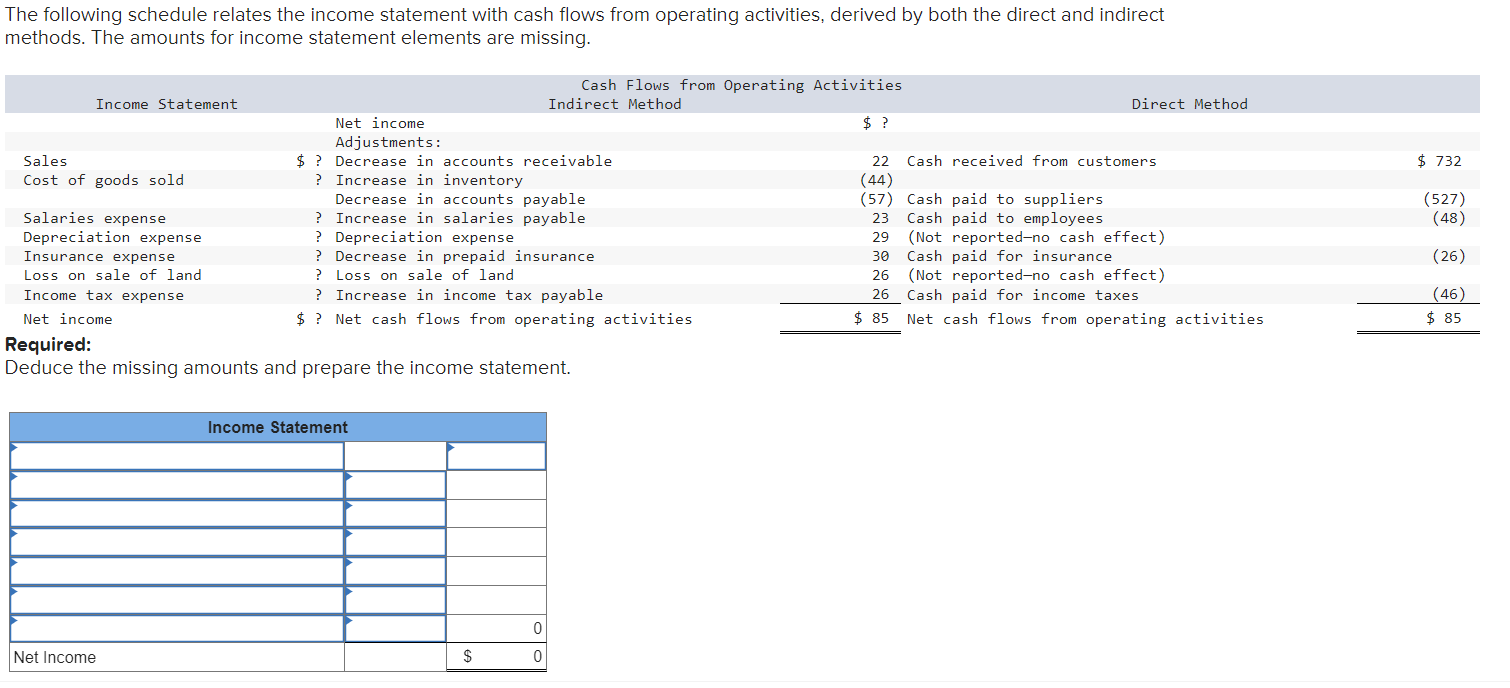Select the last expense description cell above Net Income
Image resolution: width=1510 pixels, height=688 pixels.
point(175,627)
